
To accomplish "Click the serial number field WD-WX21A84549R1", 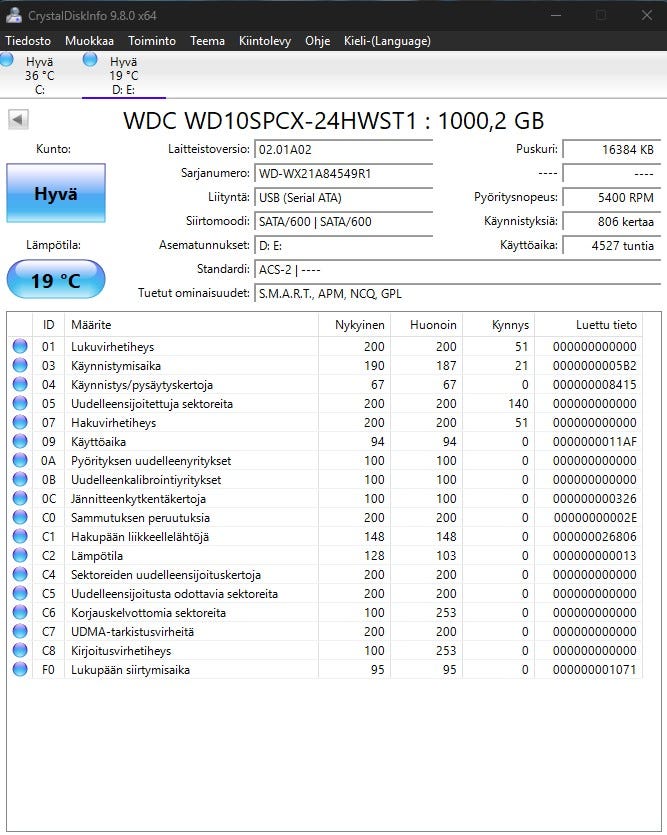I will coord(343,174).
